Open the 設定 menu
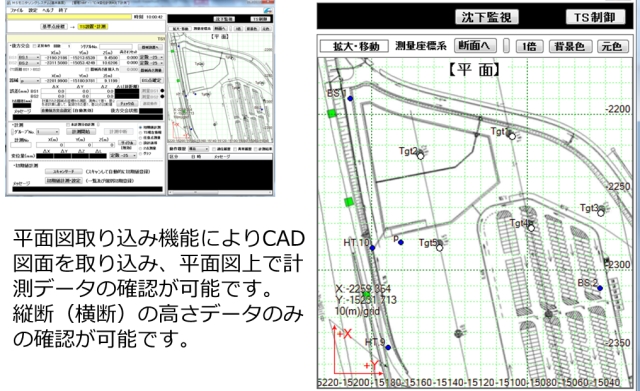Viewport: 640px width, 391px height. pyautogui.click(x=33, y=10)
